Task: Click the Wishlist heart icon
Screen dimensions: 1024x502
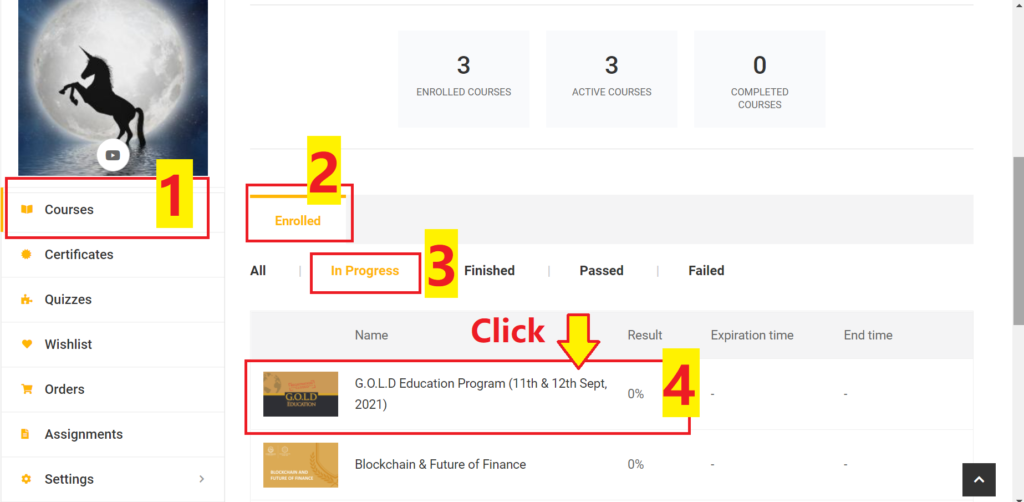Action: tap(27, 344)
